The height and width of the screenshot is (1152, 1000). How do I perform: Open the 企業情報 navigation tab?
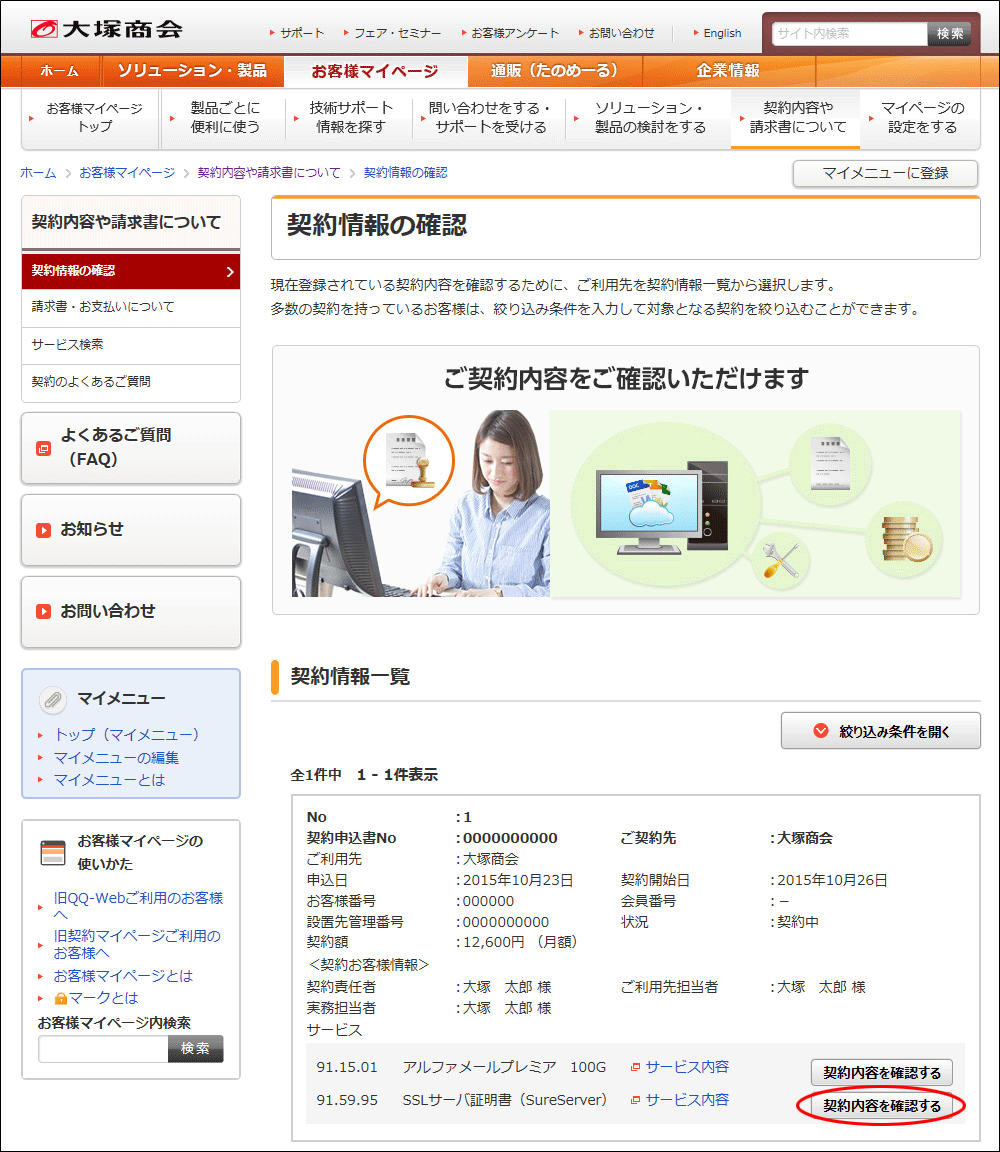pos(728,71)
